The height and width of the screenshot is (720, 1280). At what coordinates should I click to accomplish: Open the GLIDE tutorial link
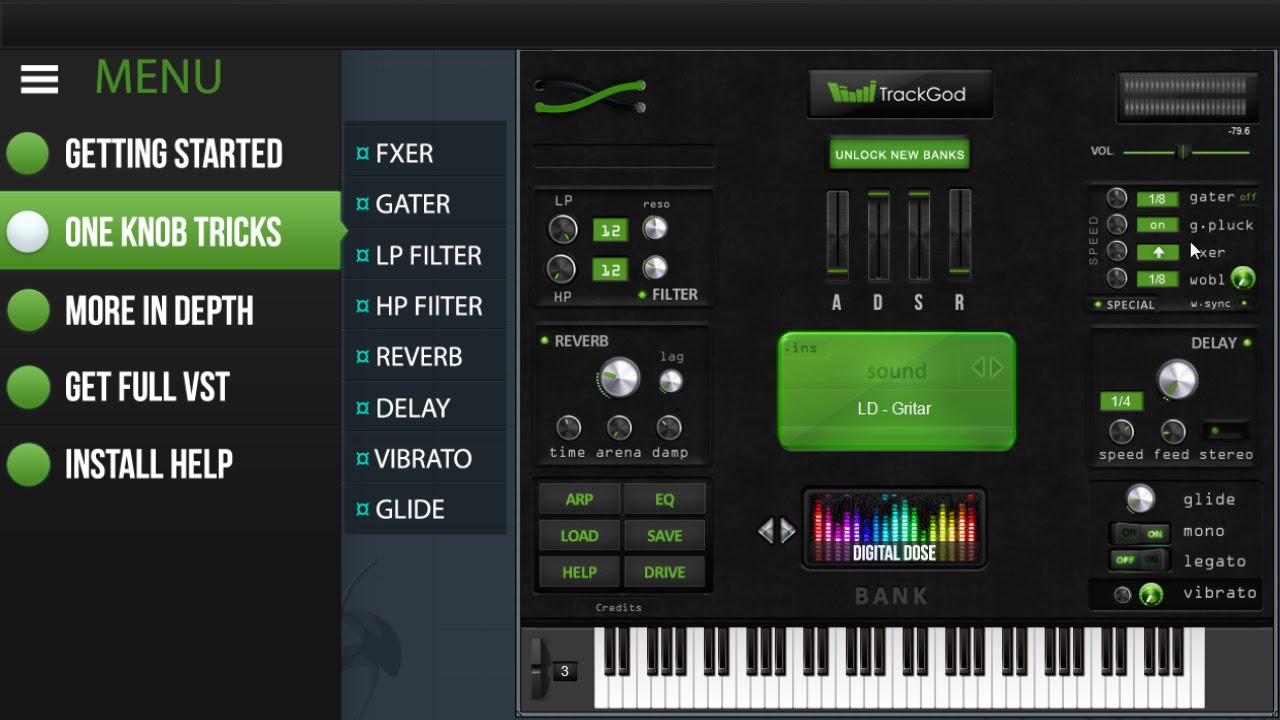pos(424,509)
